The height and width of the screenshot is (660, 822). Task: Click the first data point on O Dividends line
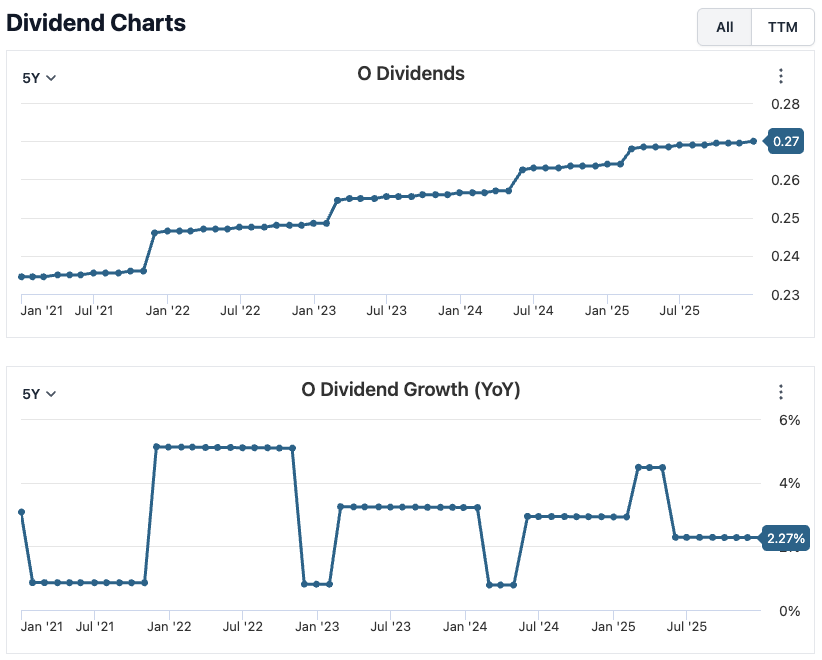[x=21, y=277]
